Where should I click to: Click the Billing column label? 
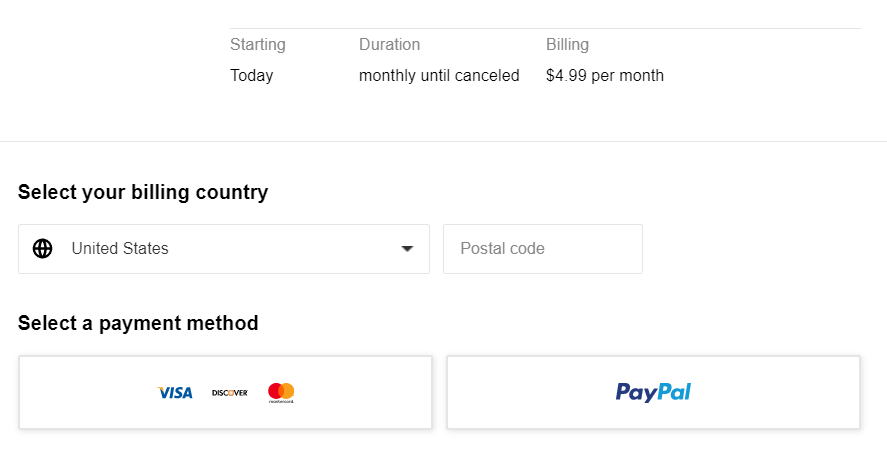pyautogui.click(x=567, y=44)
